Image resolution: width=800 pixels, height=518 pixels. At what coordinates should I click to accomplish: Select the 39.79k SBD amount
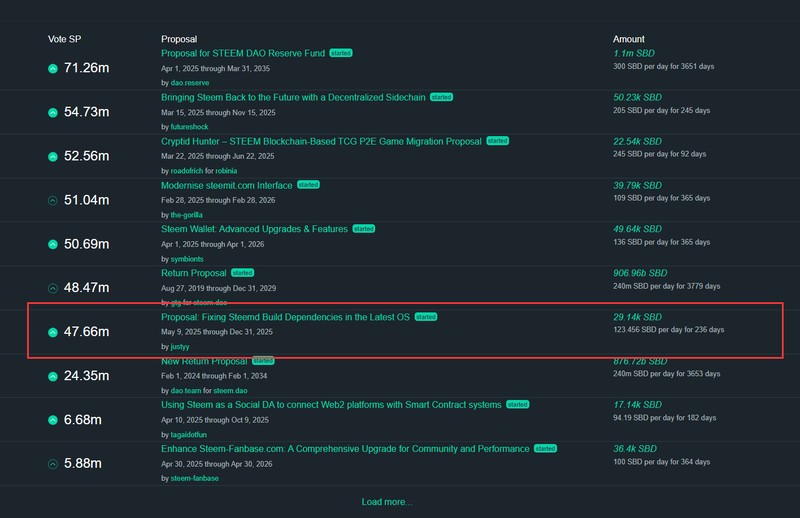(x=637, y=185)
